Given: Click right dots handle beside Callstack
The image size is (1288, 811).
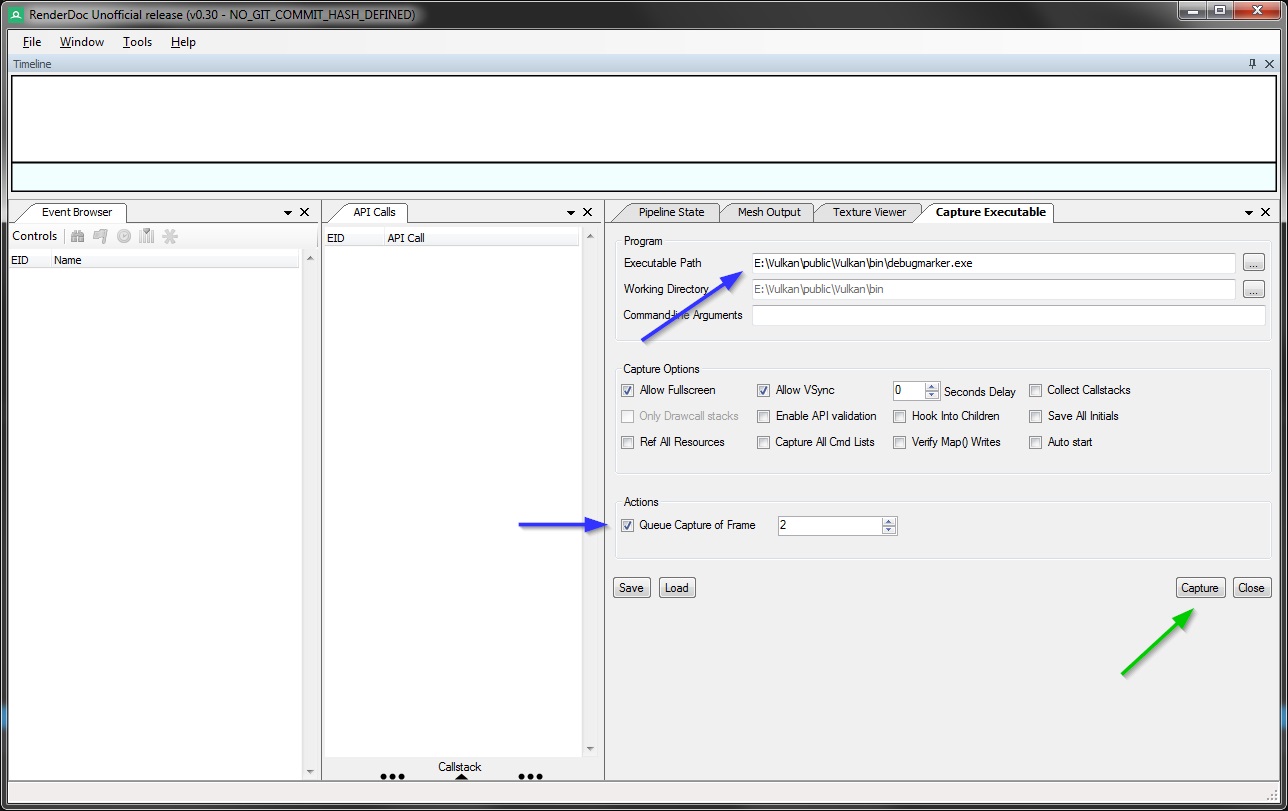Looking at the screenshot, I should pos(531,776).
